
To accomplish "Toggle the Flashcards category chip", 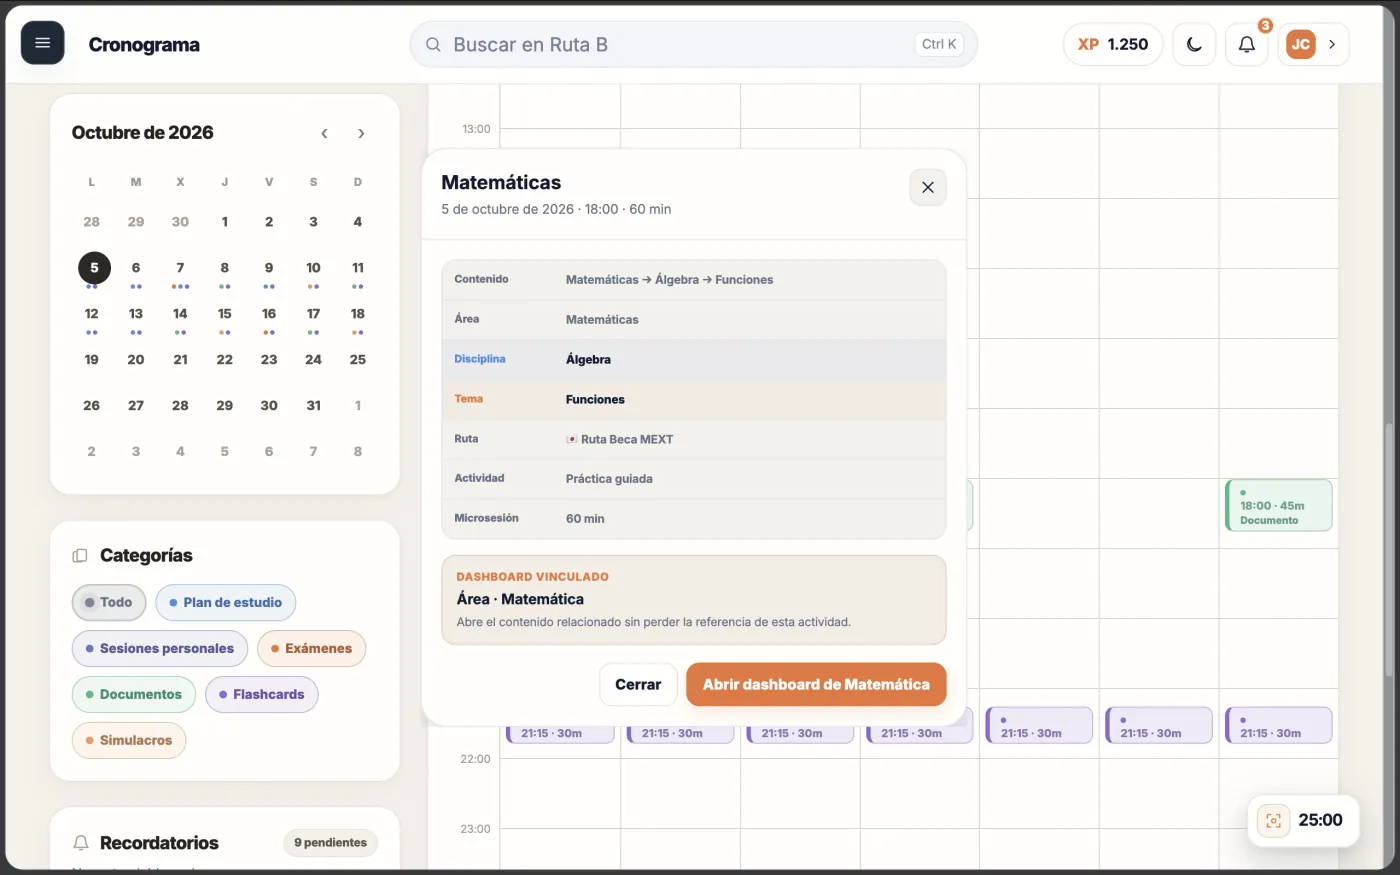I will pyautogui.click(x=261, y=694).
